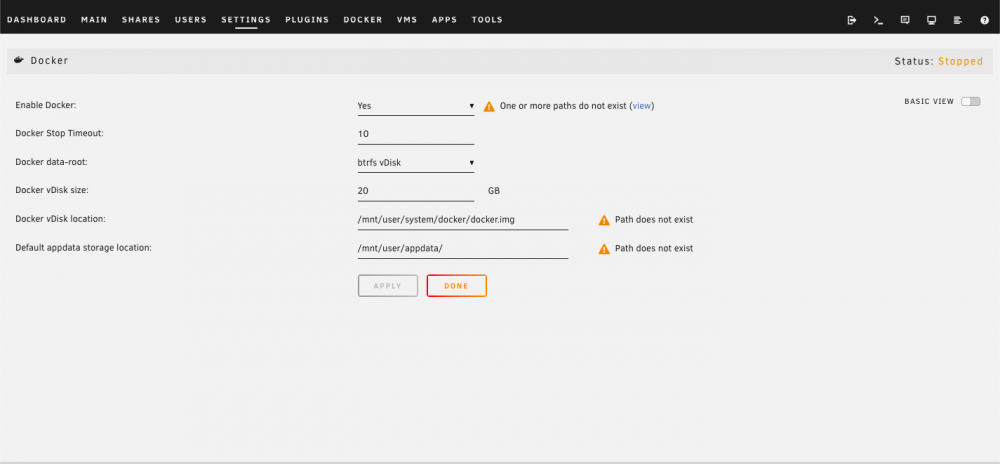
Task: Open the Apps menu item
Action: (445, 20)
